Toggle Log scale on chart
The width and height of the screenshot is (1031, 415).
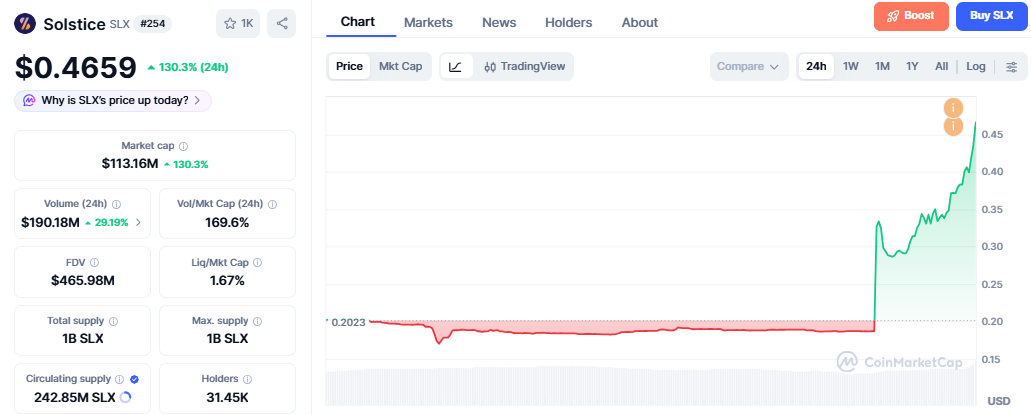(x=976, y=66)
